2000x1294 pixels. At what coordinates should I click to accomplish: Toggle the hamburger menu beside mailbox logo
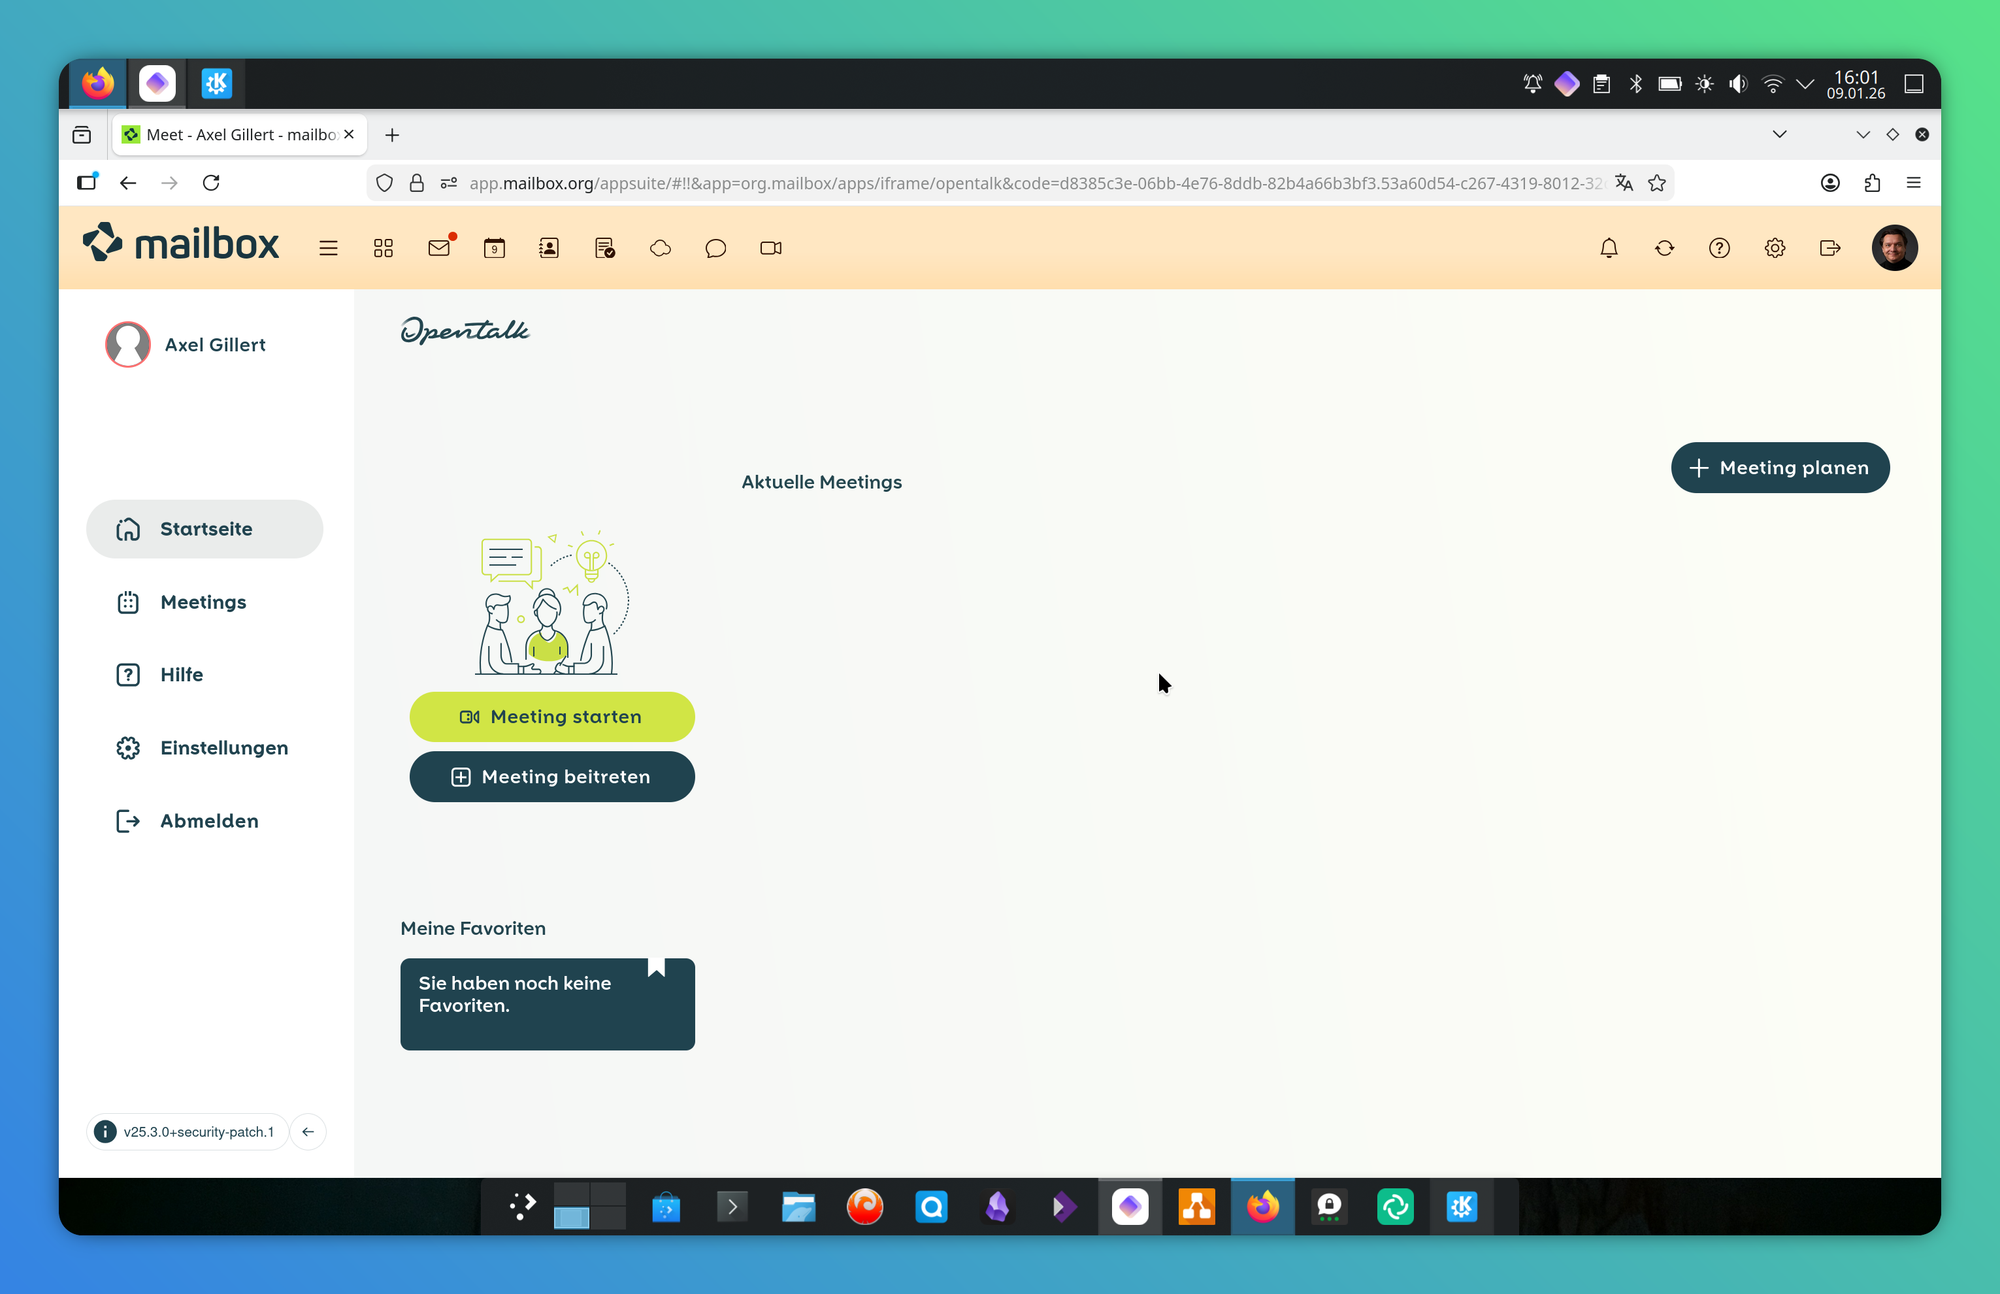click(x=328, y=248)
